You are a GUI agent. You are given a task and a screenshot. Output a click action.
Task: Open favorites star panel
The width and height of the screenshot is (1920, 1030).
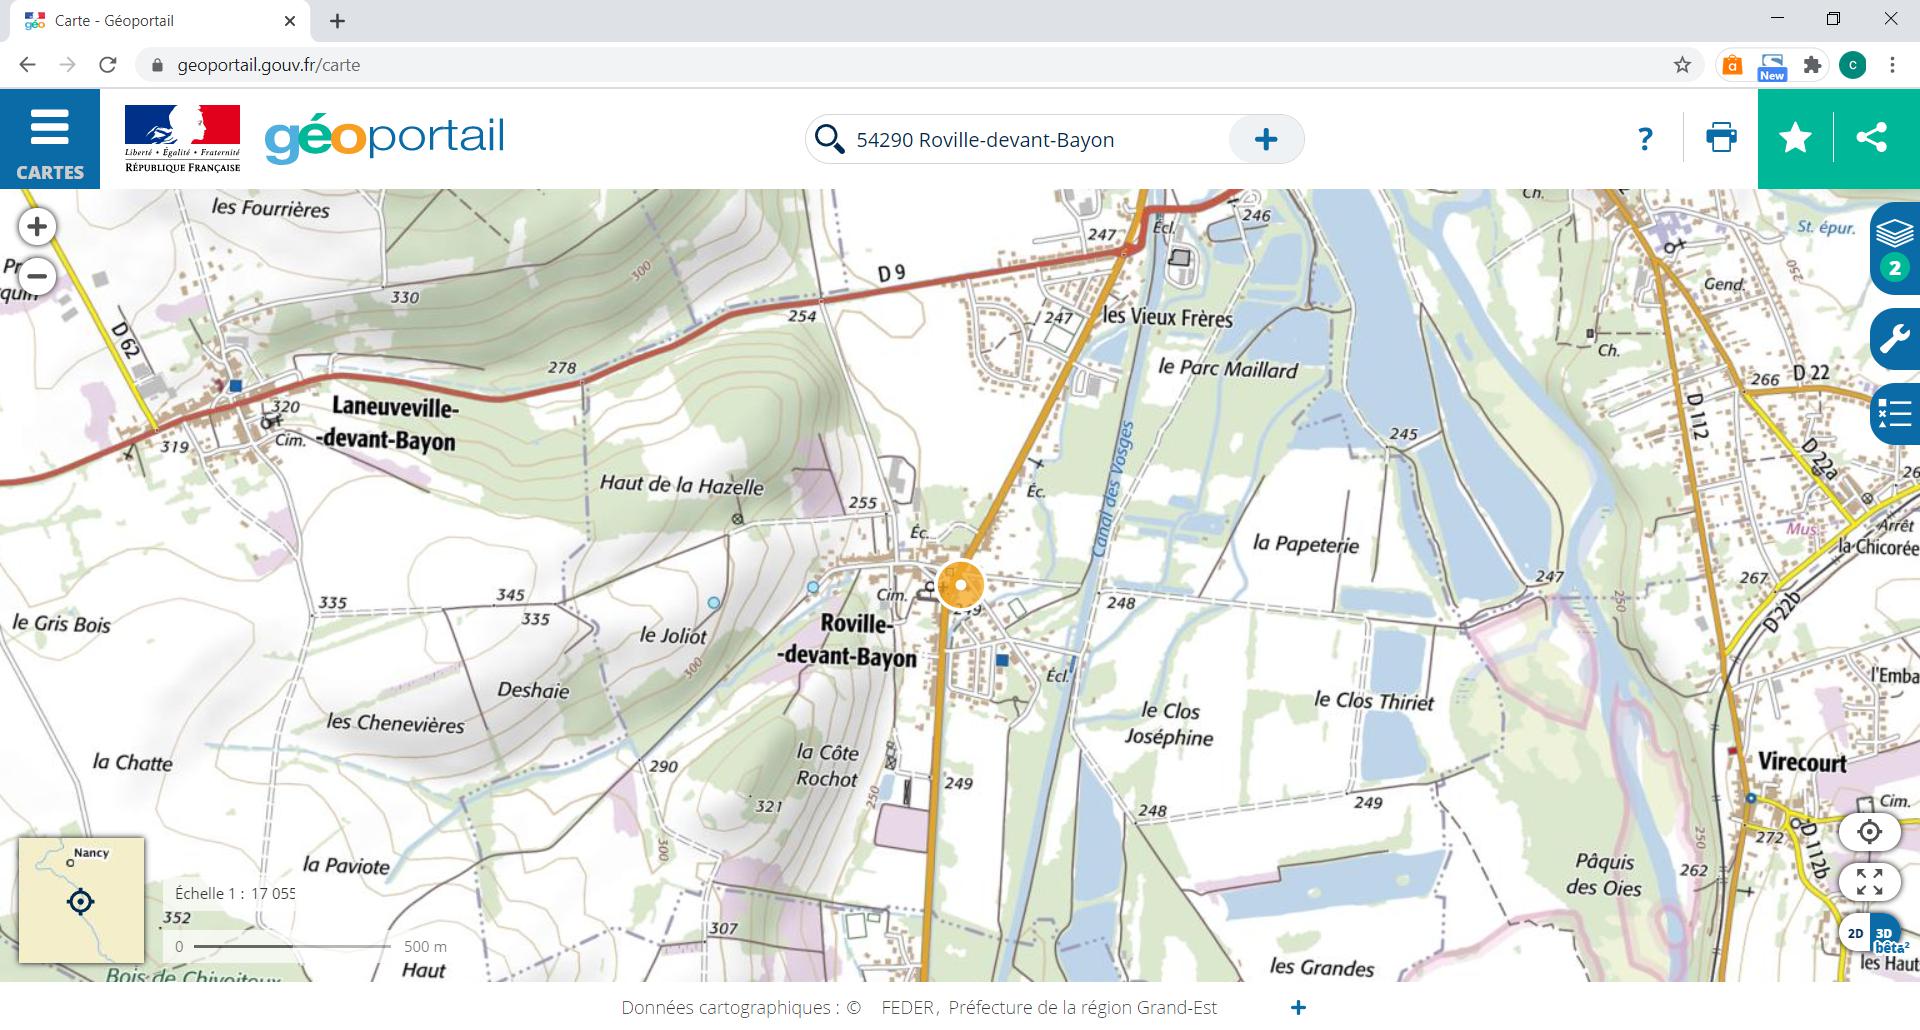(x=1796, y=138)
